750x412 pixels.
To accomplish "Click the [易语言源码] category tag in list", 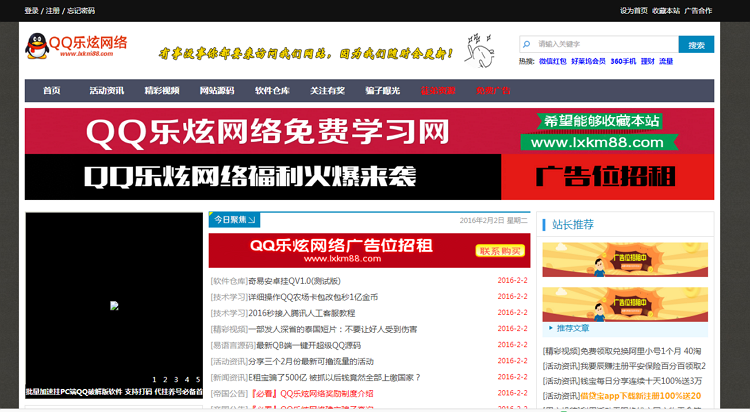I will (233, 345).
